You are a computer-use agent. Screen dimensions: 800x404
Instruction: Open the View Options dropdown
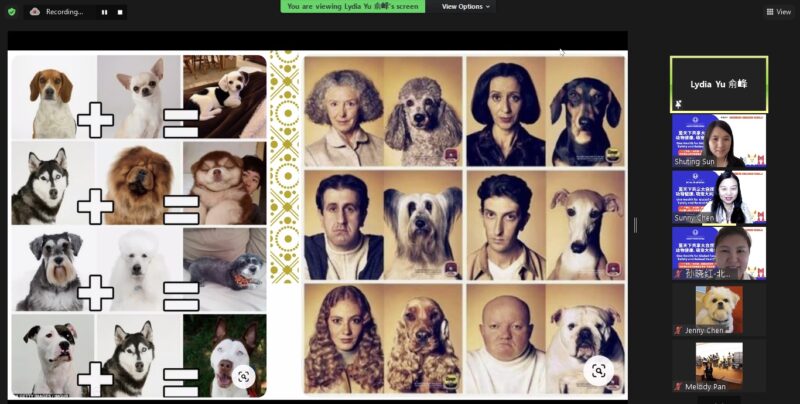point(466,6)
